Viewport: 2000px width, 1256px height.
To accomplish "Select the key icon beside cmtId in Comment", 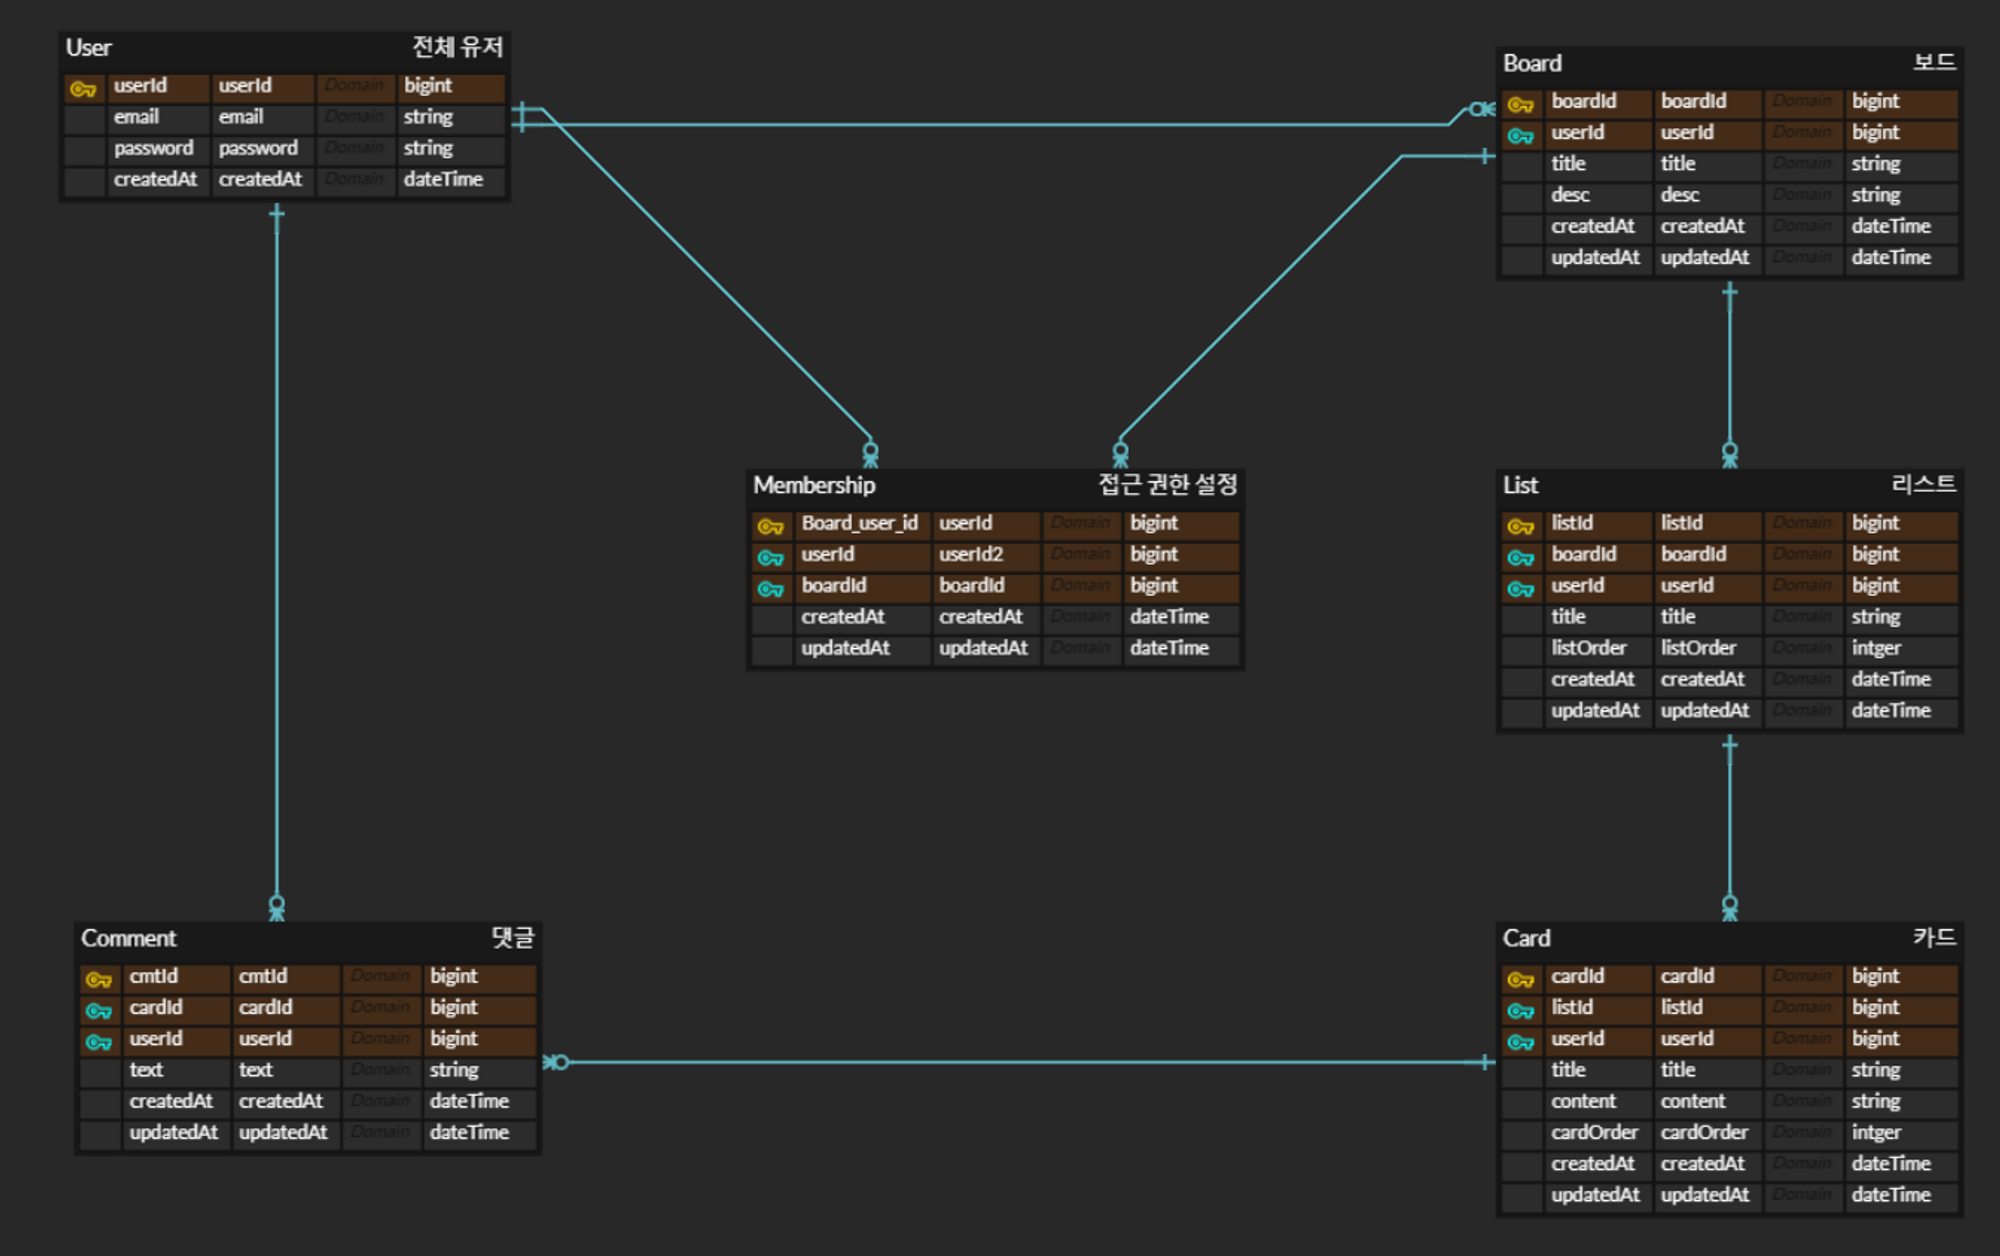I will pyautogui.click(x=99, y=977).
